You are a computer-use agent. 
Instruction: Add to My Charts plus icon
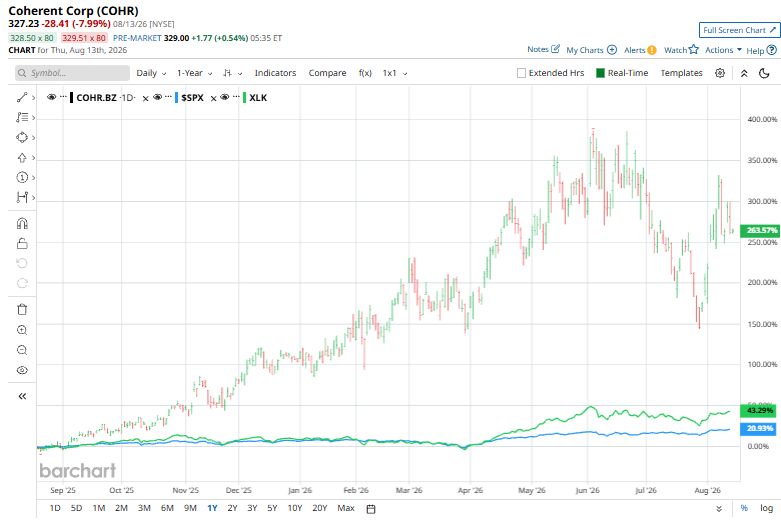[612, 50]
